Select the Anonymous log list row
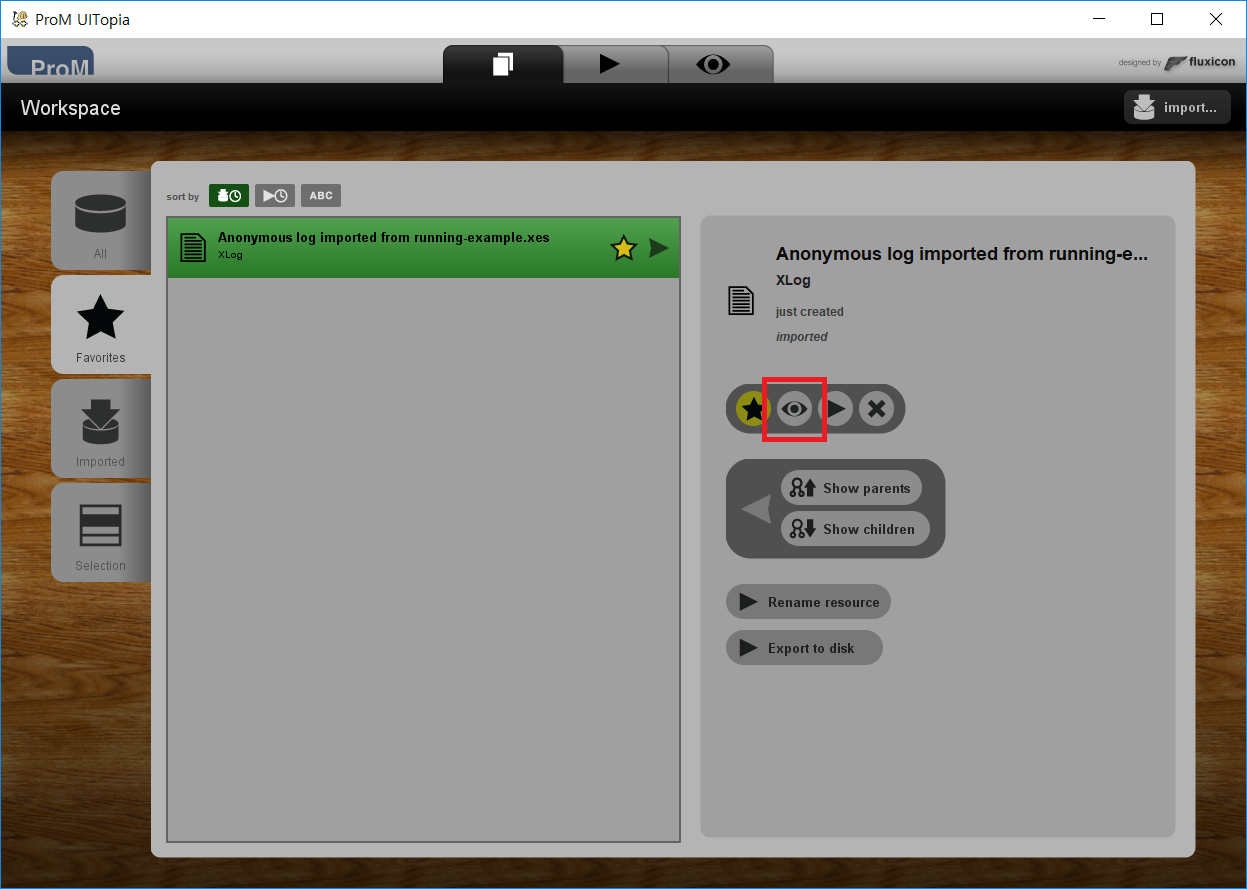This screenshot has width=1247, height=889. click(x=424, y=247)
